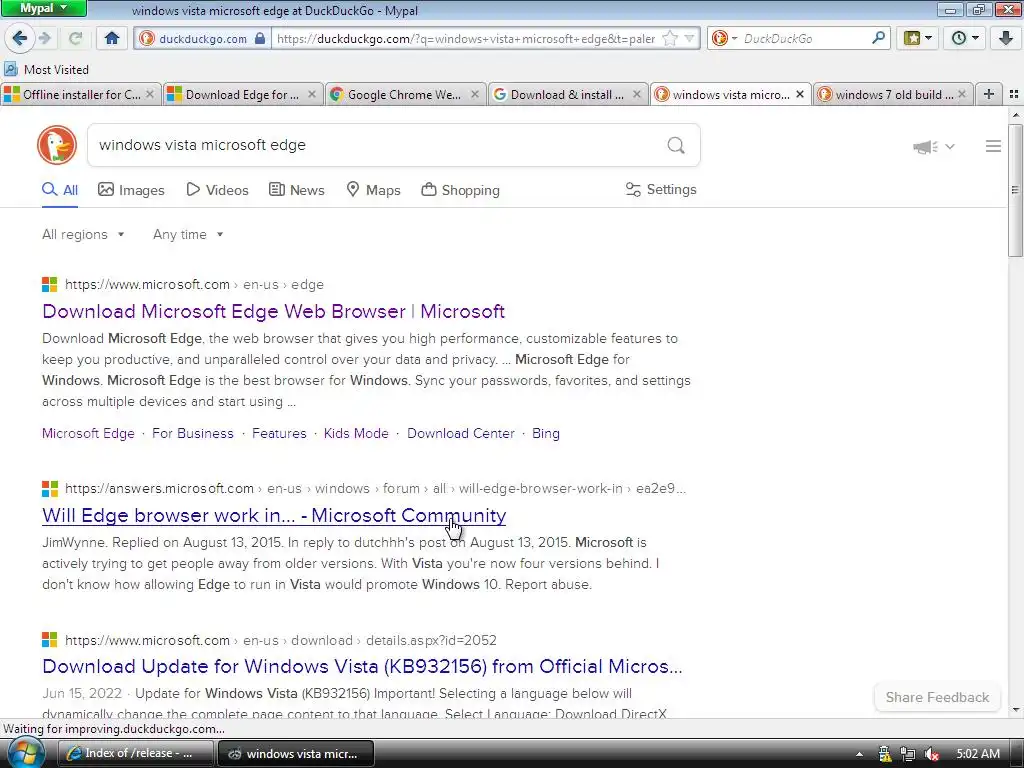Open Download Update for Windows Vista KB932156 result

click(362, 667)
